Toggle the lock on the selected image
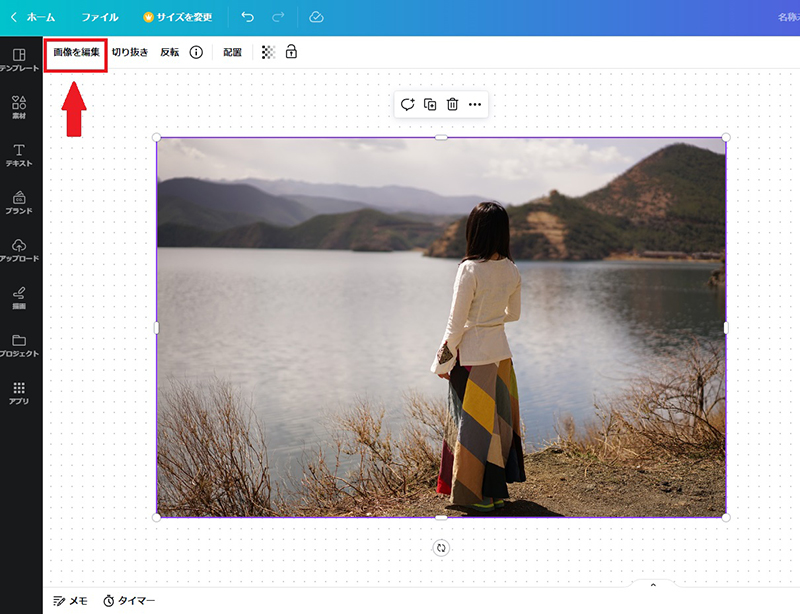 click(x=293, y=51)
